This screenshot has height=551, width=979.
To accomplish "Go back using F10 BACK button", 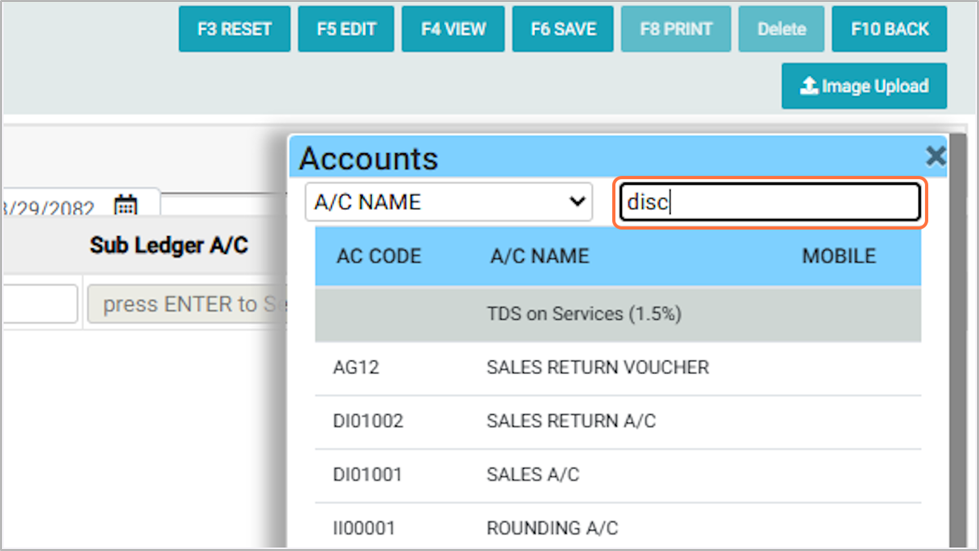I will coord(889,29).
